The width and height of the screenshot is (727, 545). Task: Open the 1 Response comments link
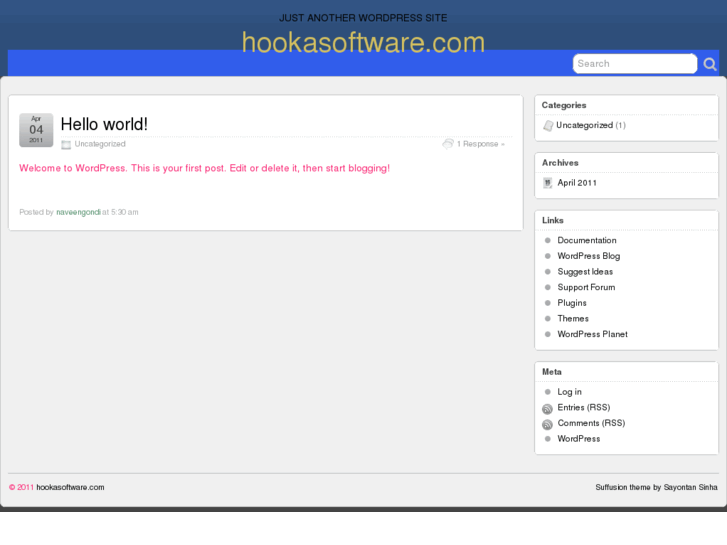[479, 144]
